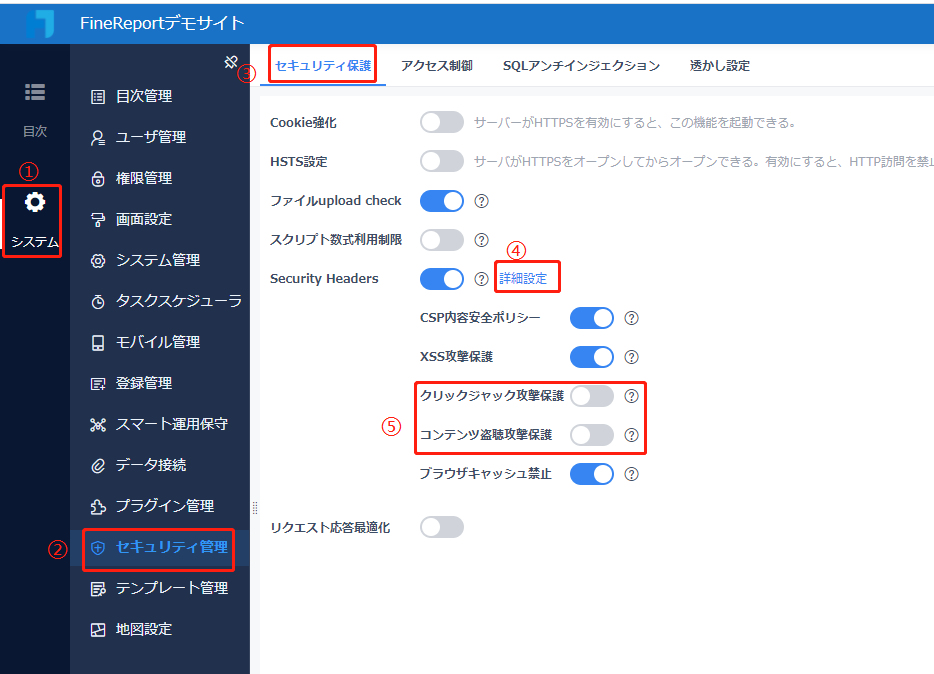Unpin the sidebar with the pin icon
Image resolution: width=934 pixels, height=674 pixels.
coord(229,61)
